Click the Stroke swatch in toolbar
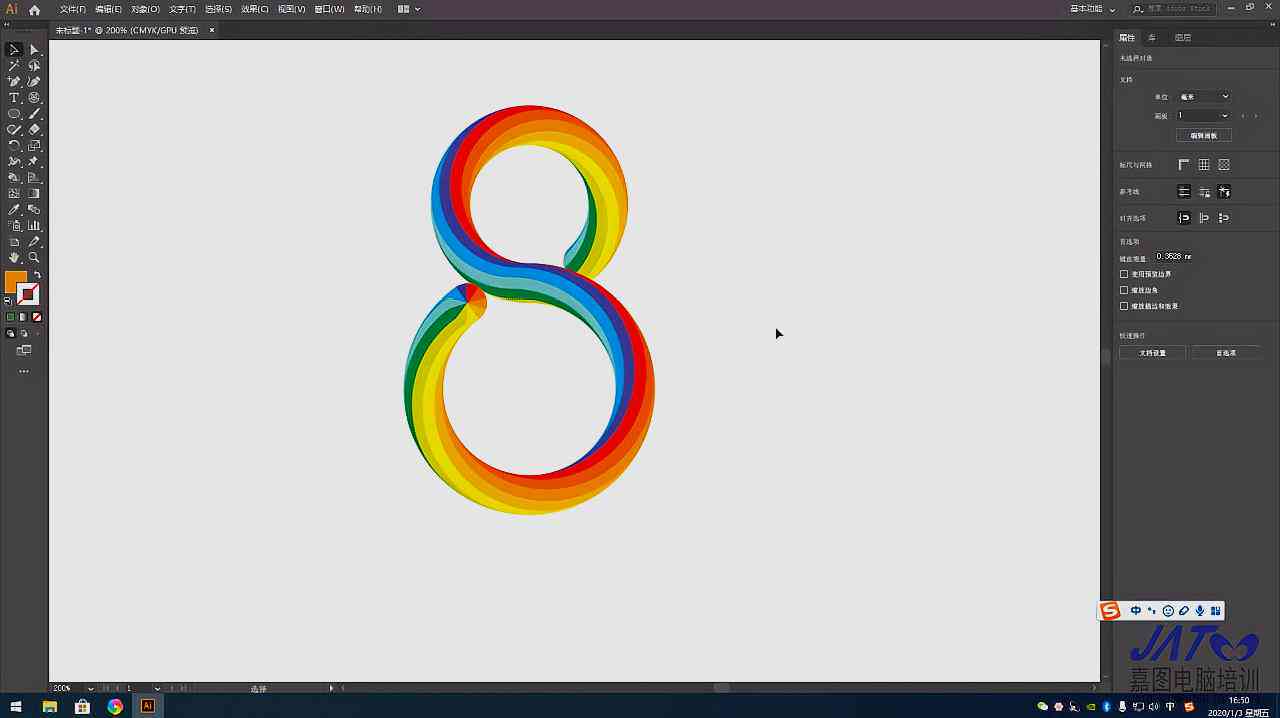The height and width of the screenshot is (718, 1280). click(29, 294)
